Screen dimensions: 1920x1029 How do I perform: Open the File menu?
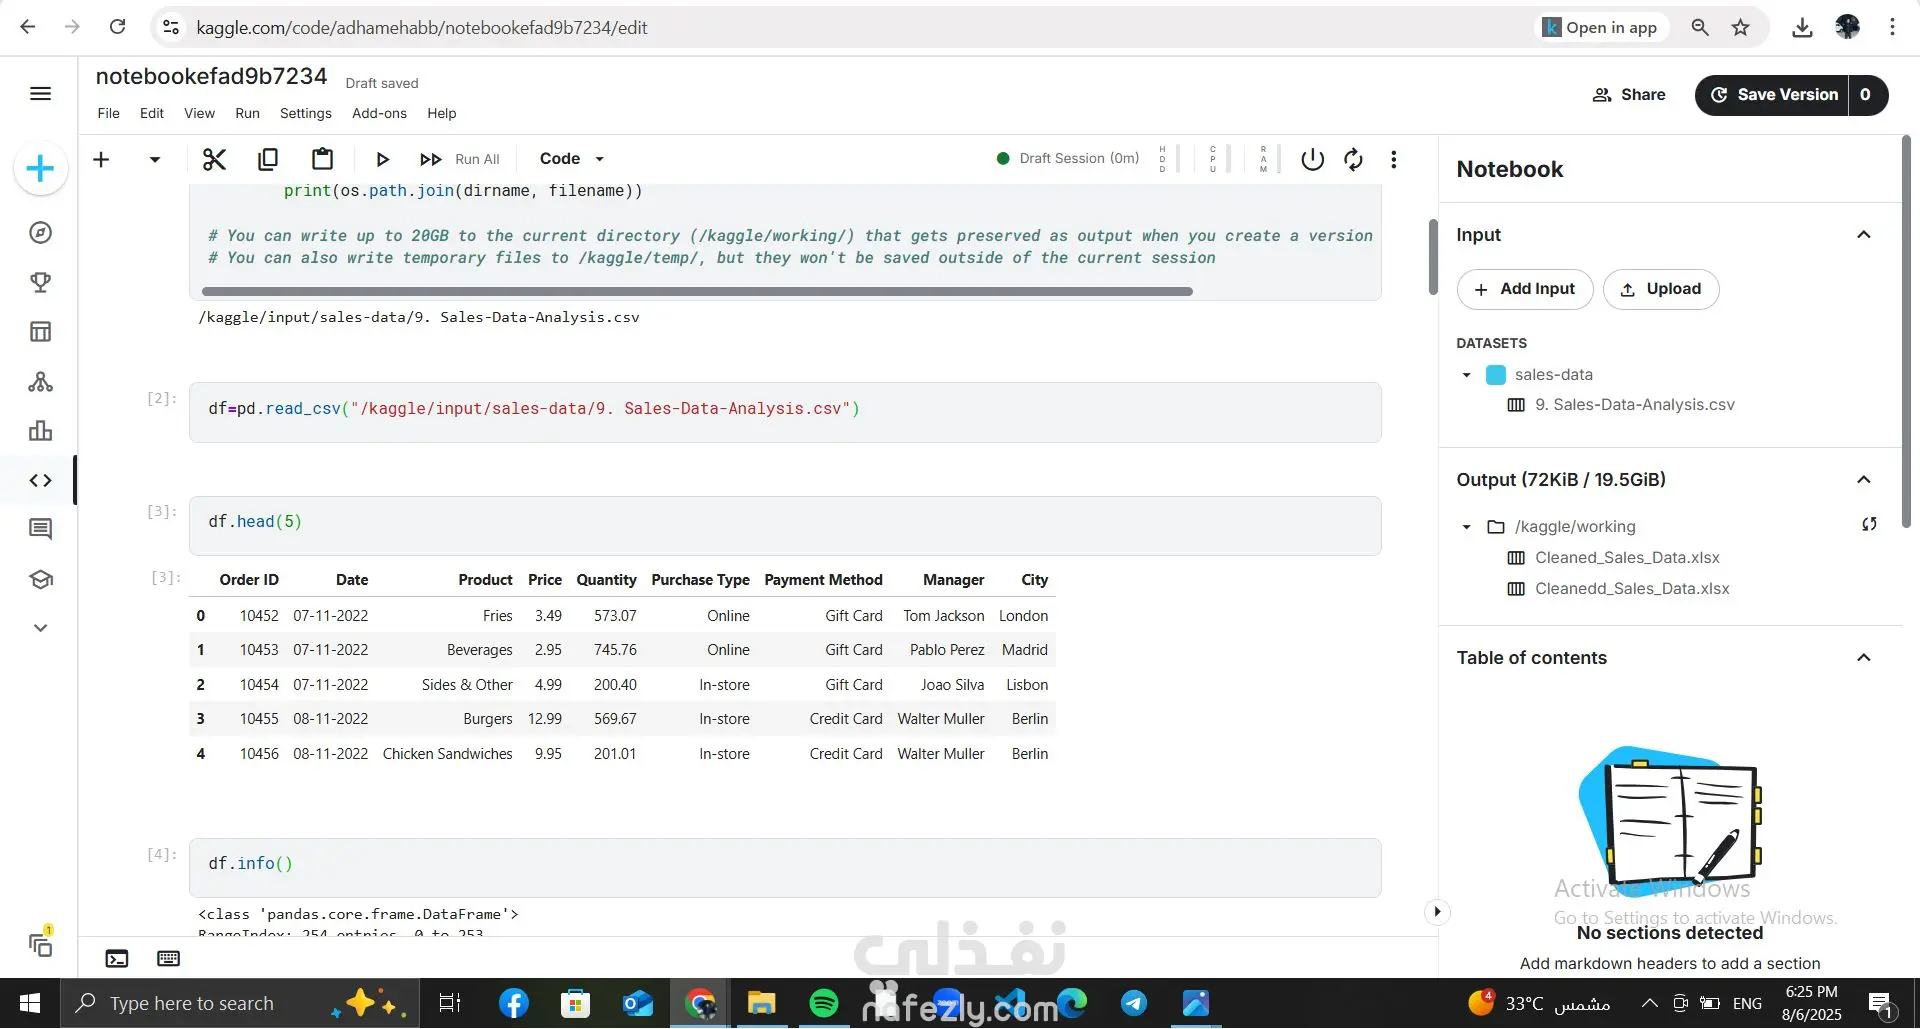(x=109, y=114)
